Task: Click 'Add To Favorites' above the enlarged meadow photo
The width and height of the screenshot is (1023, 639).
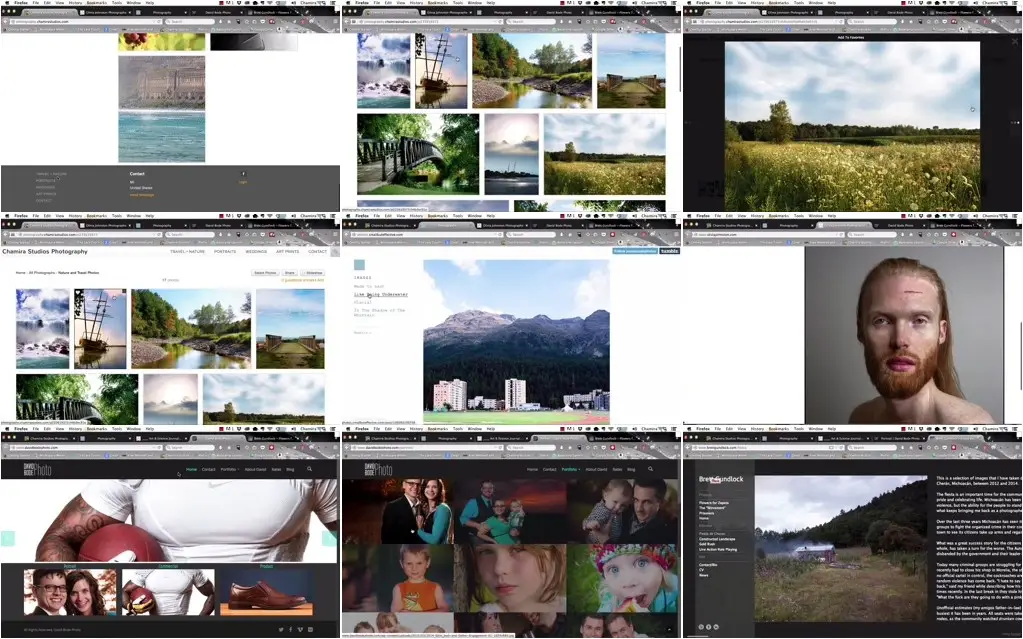Action: 851,38
